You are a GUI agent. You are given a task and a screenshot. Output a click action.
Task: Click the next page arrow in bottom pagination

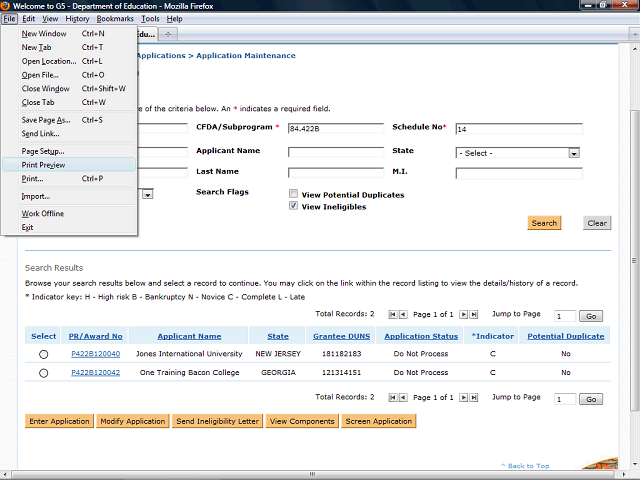[x=462, y=398]
